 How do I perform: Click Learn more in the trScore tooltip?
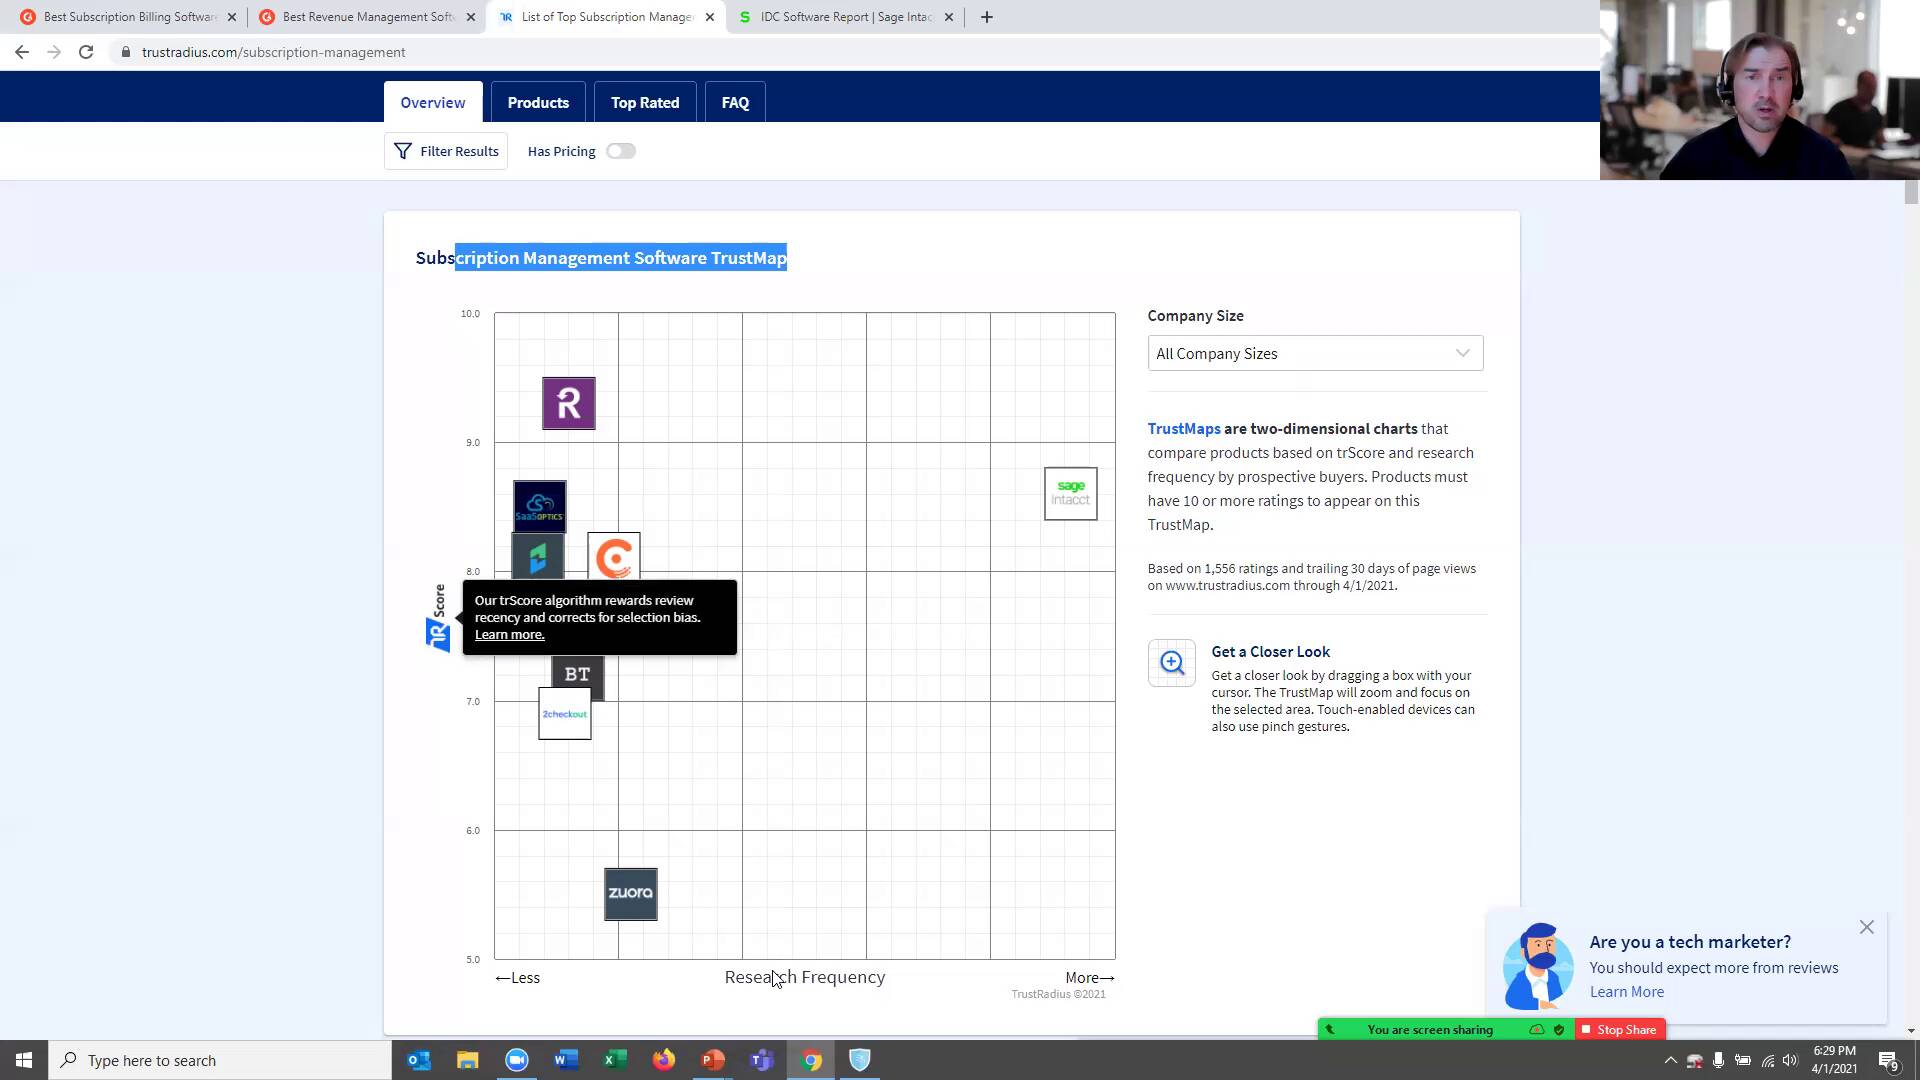(509, 635)
